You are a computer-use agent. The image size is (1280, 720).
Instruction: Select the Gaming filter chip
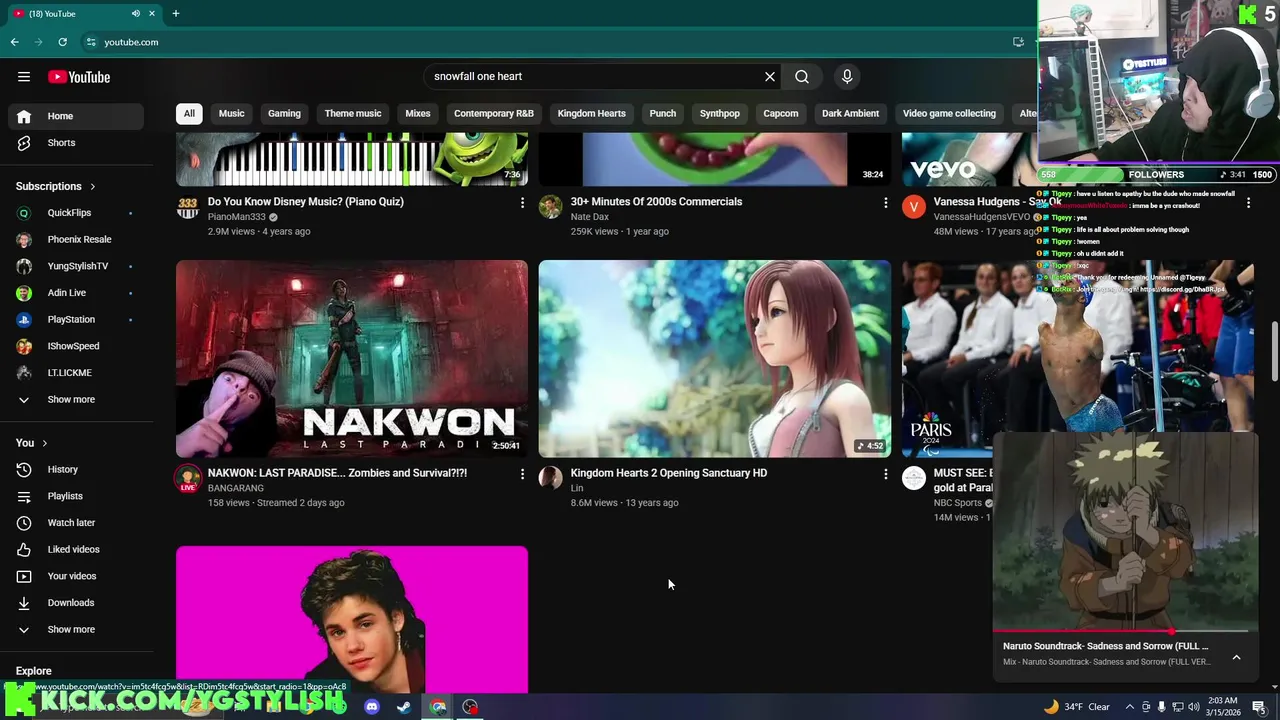coord(284,114)
